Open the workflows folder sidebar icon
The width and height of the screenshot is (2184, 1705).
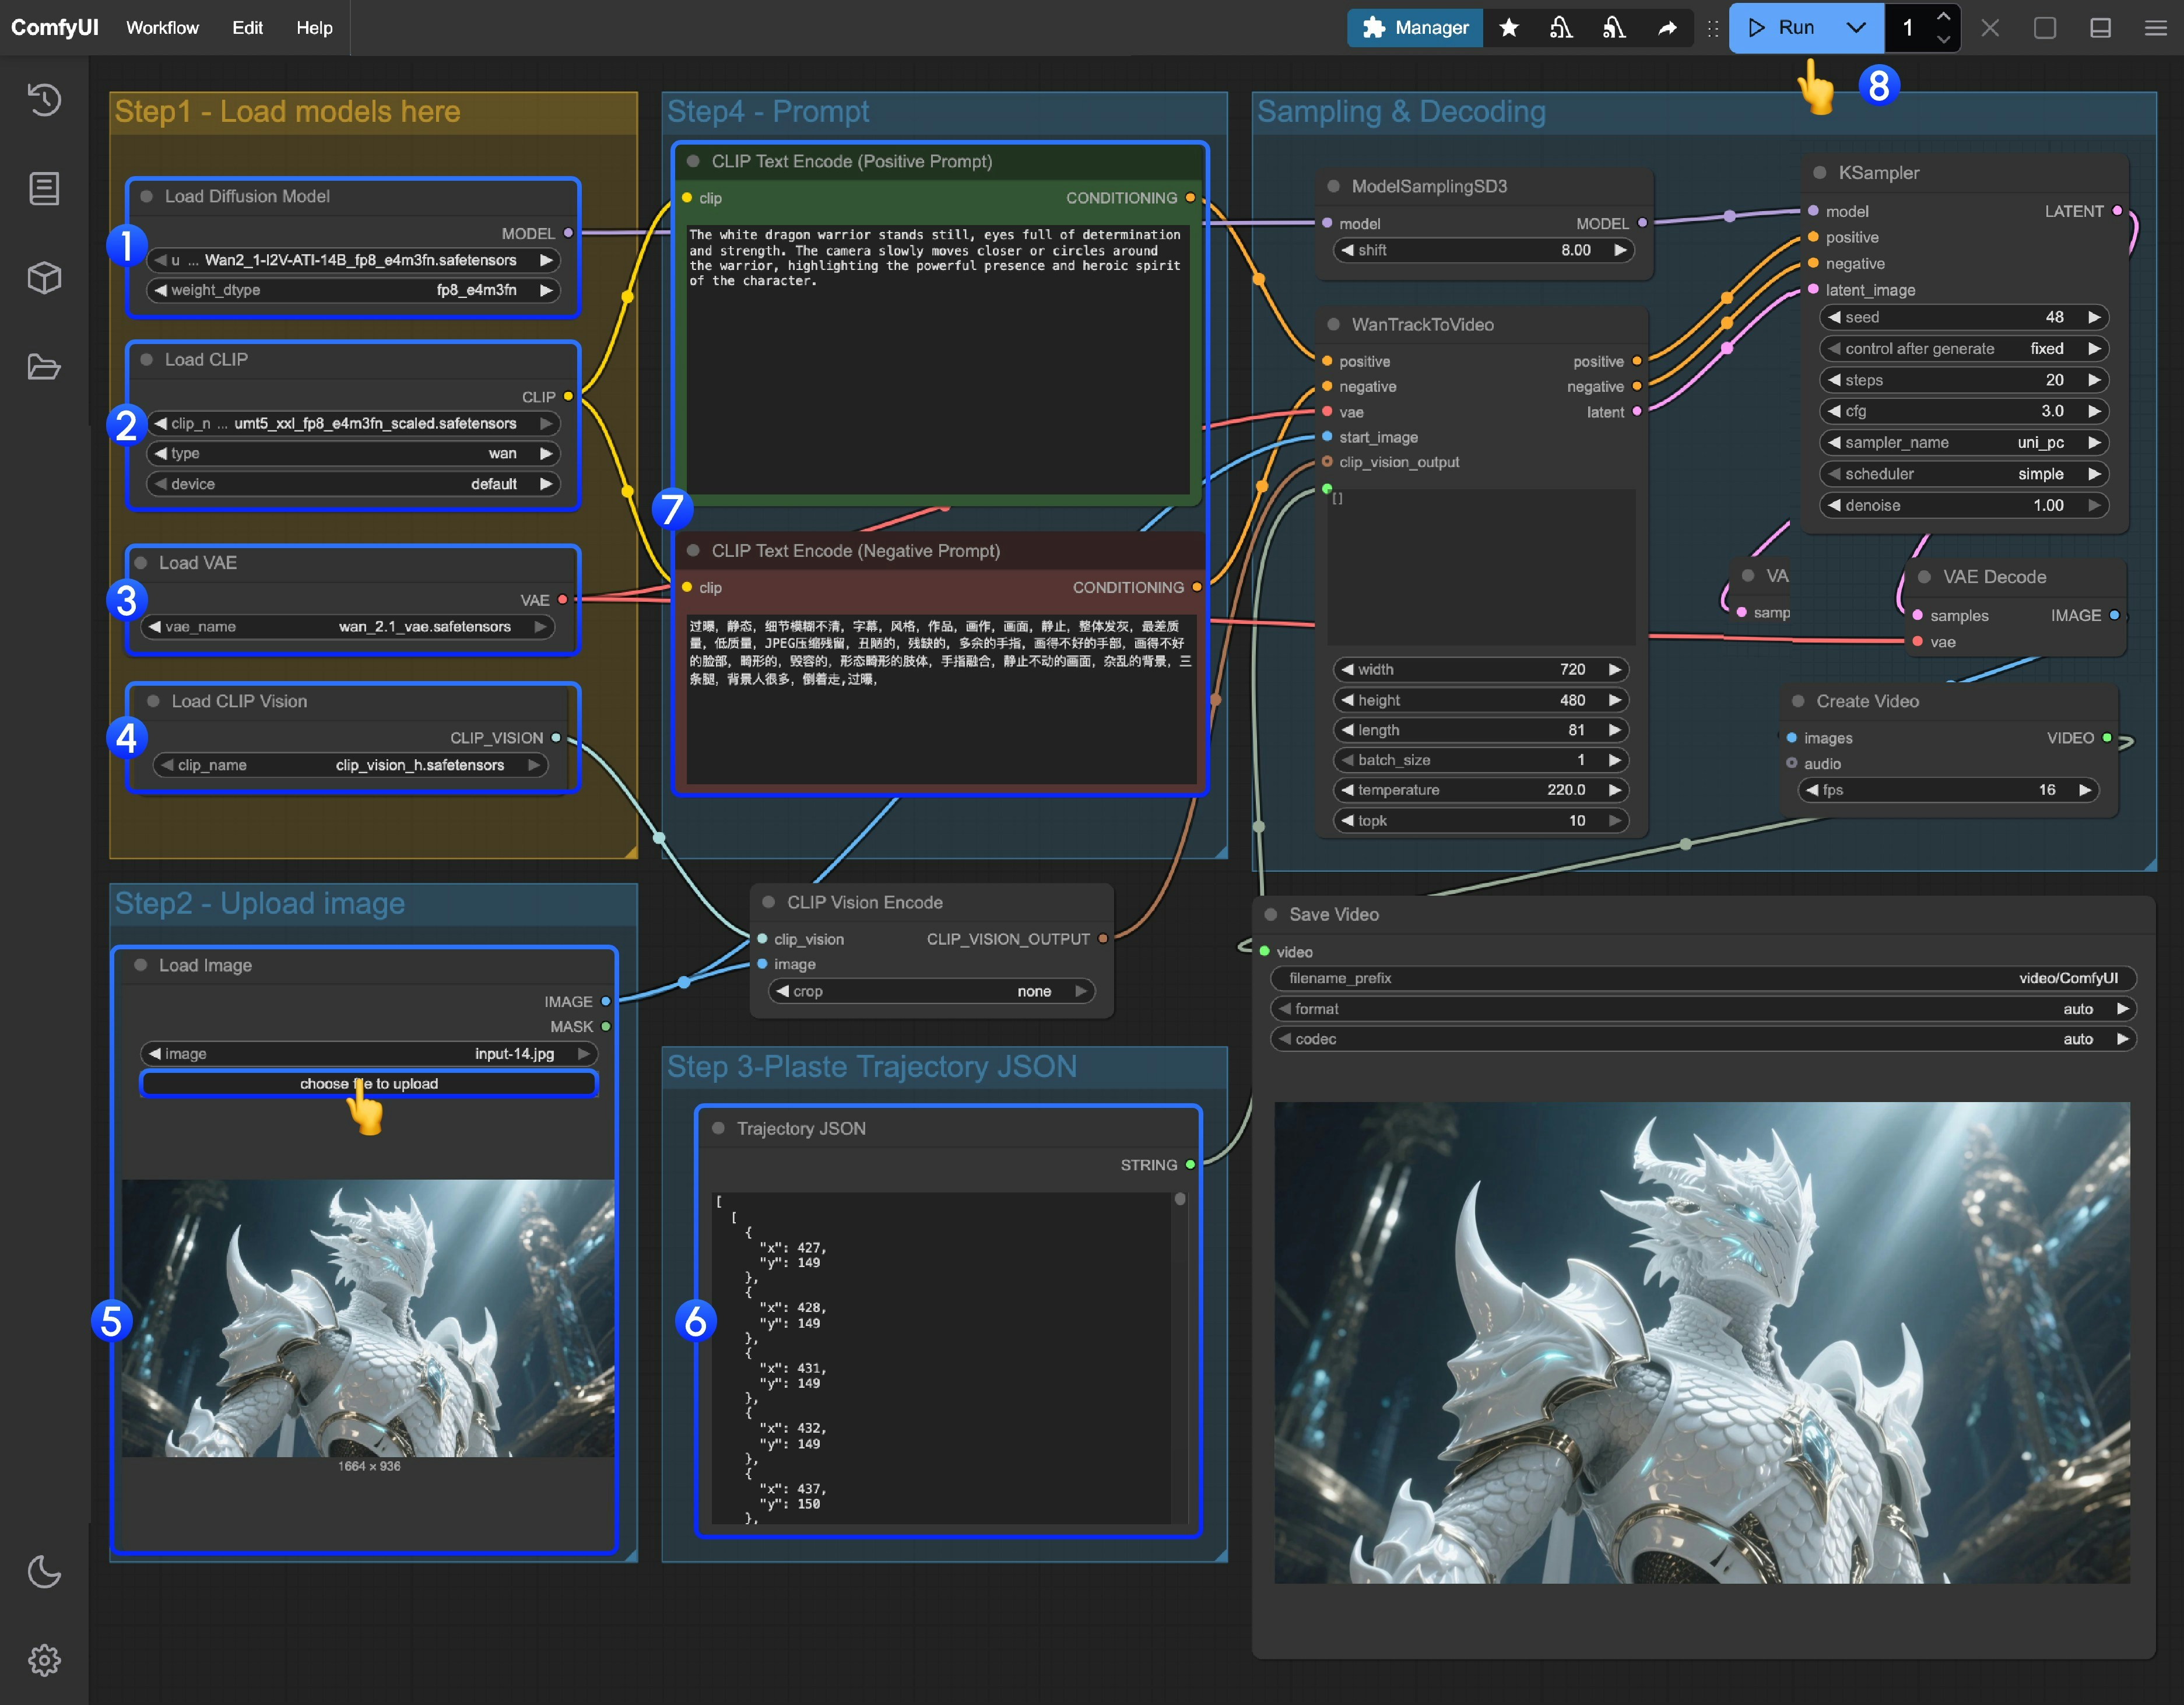[44, 367]
